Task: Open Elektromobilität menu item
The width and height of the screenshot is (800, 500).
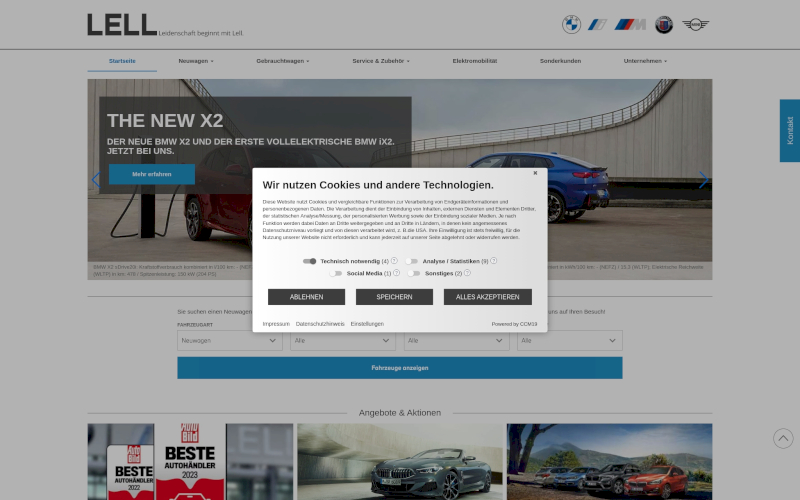Action: pyautogui.click(x=474, y=61)
